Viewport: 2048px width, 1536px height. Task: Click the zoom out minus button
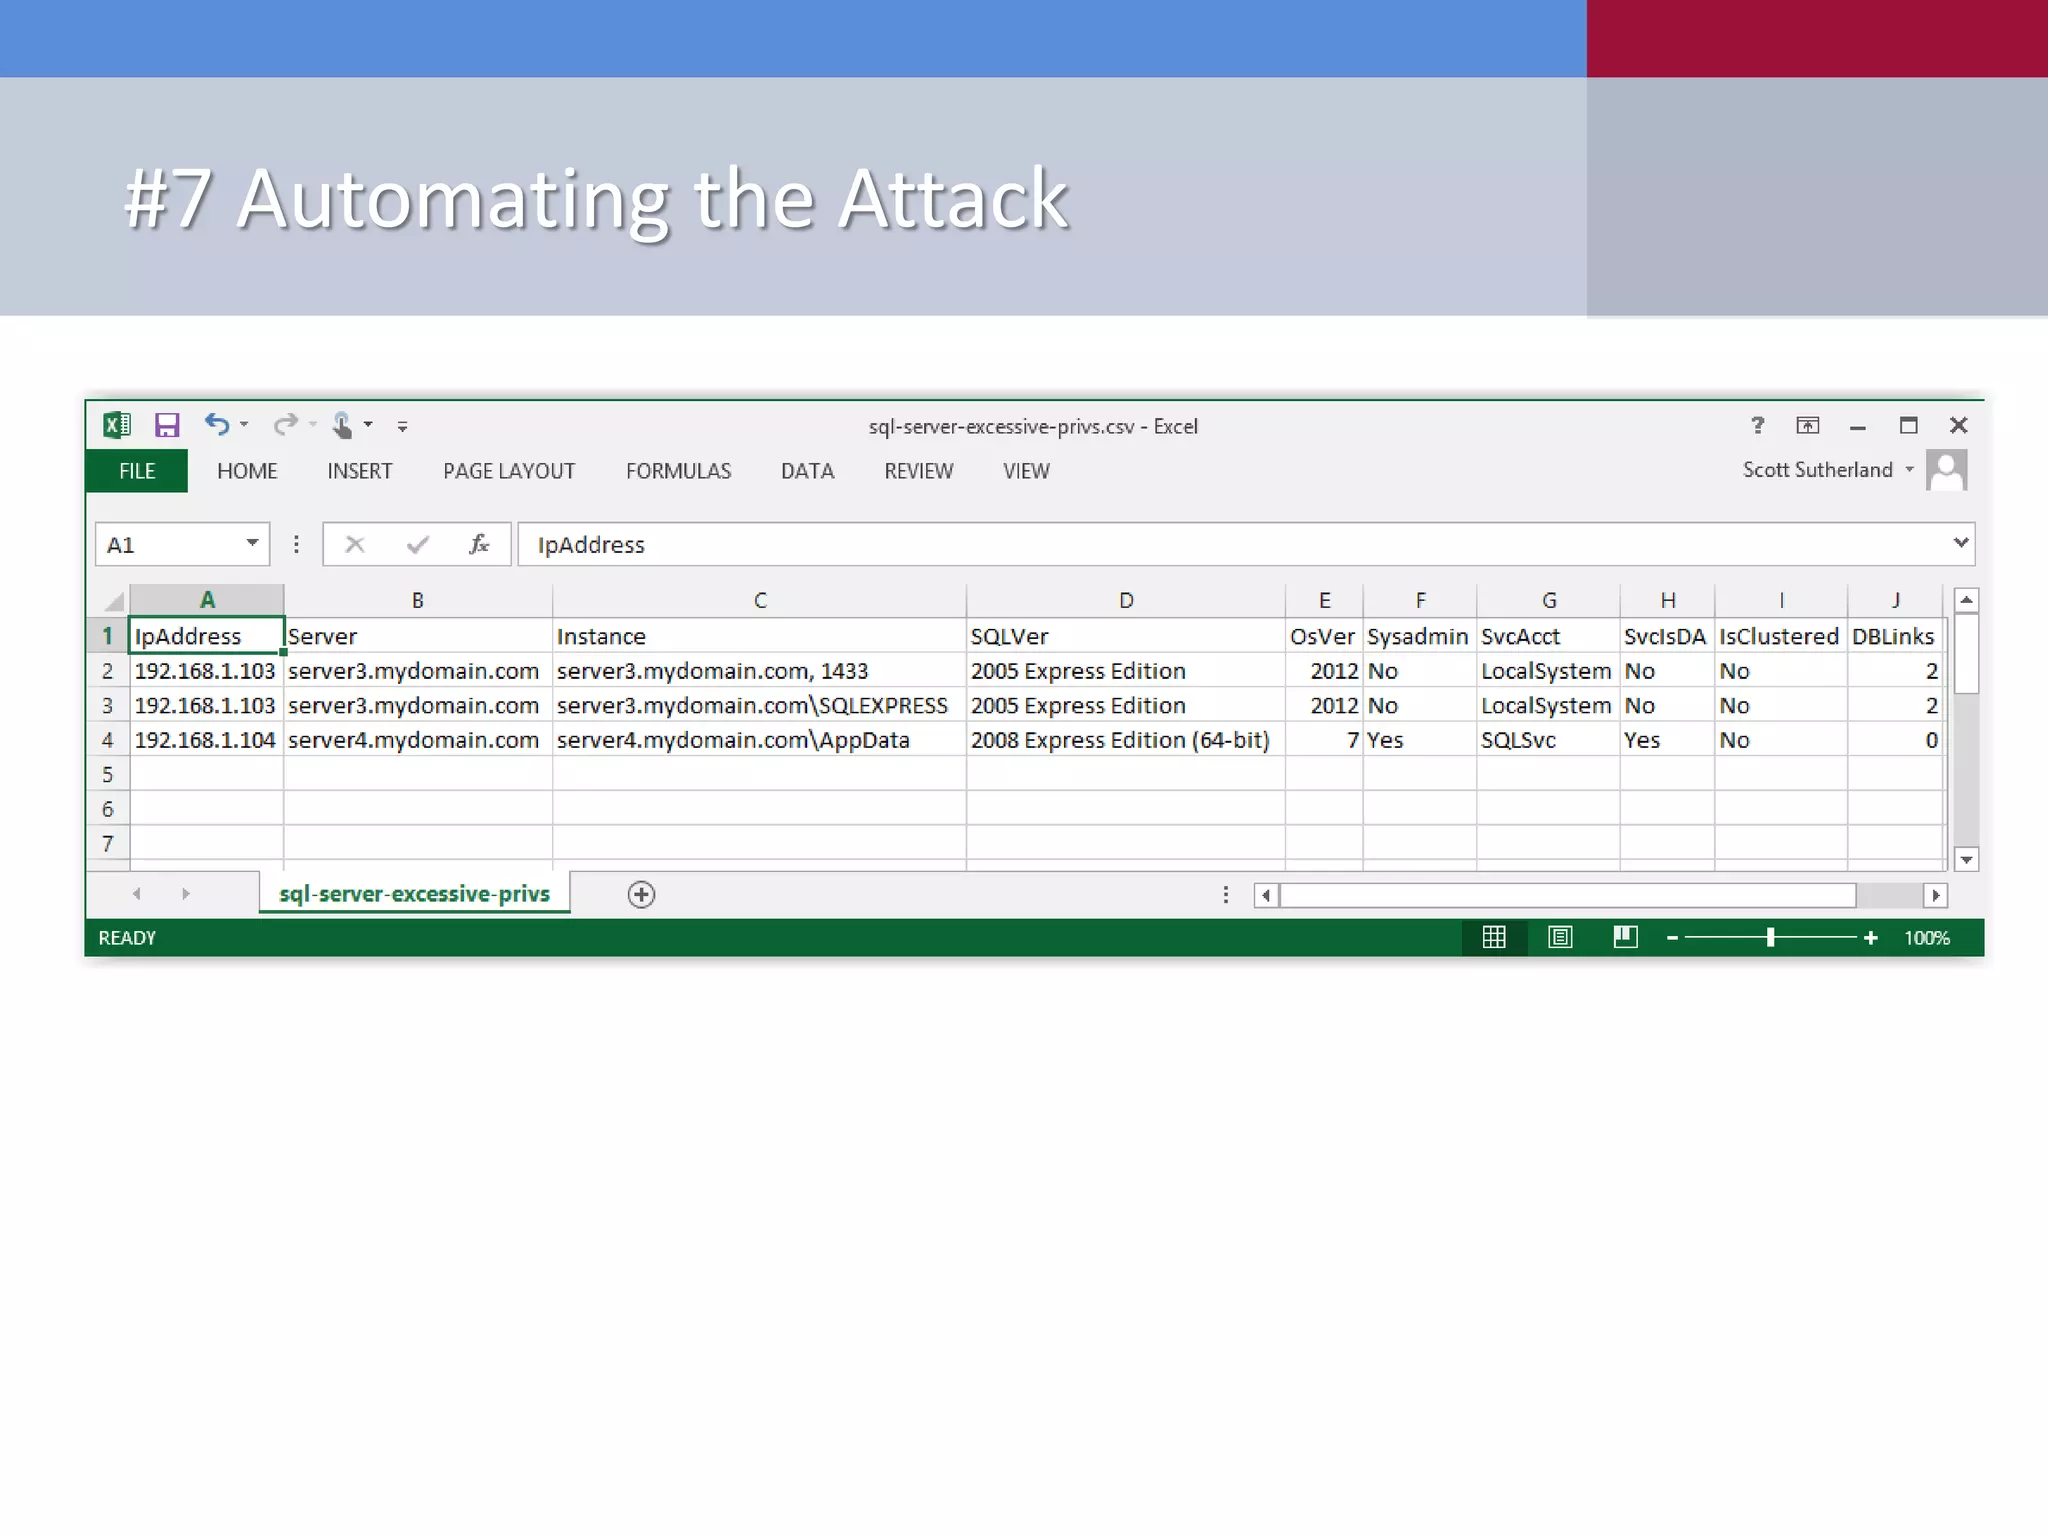coord(1672,938)
